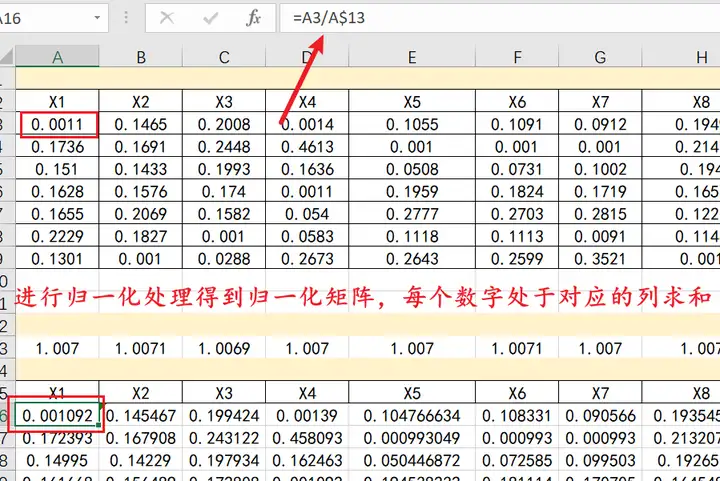This screenshot has width=720, height=481.
Task: Click cell E18 containing 0.050446872
Action: click(x=412, y=460)
